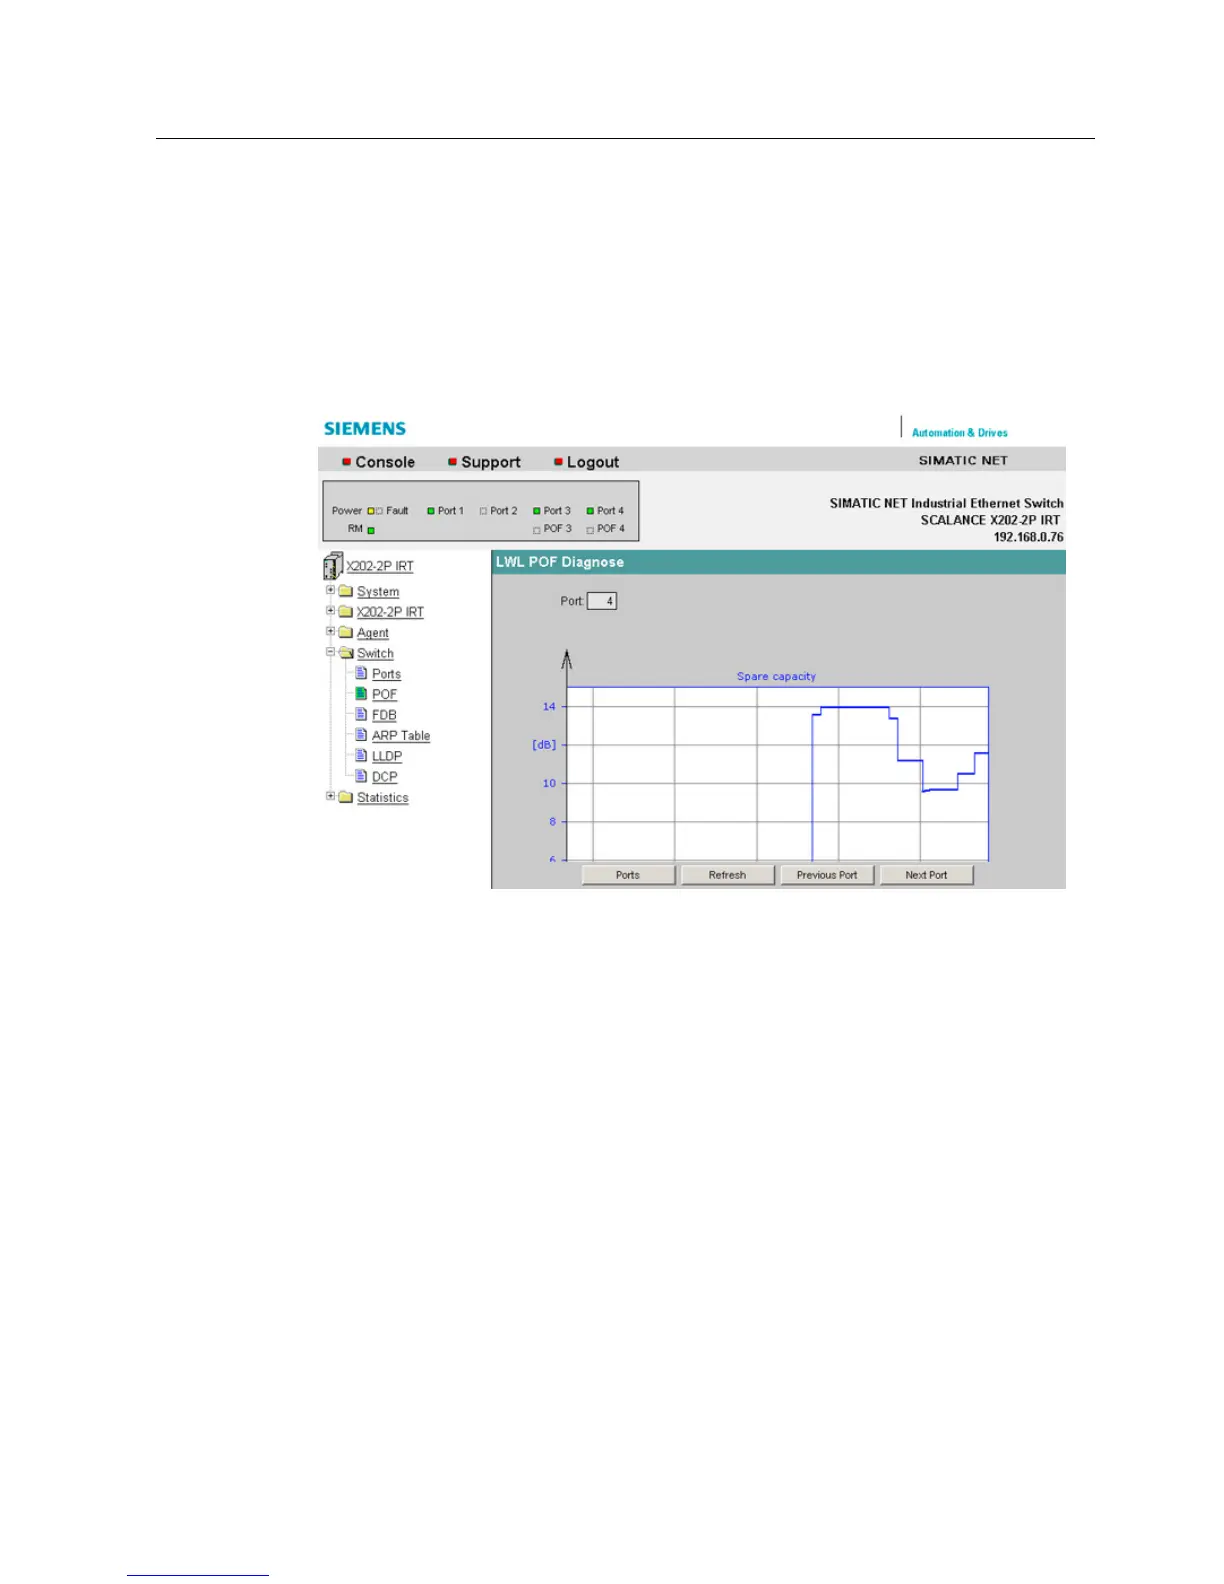Click the Previous Port button
This screenshot has width=1224, height=1584.
pos(827,875)
